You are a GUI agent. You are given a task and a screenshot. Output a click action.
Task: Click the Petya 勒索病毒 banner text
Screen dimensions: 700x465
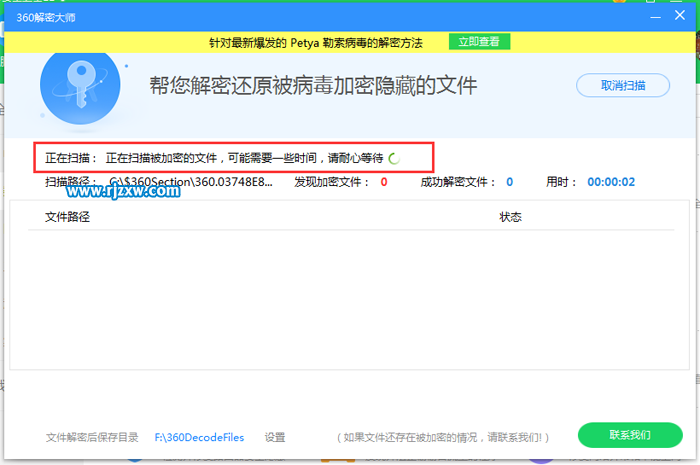point(316,43)
